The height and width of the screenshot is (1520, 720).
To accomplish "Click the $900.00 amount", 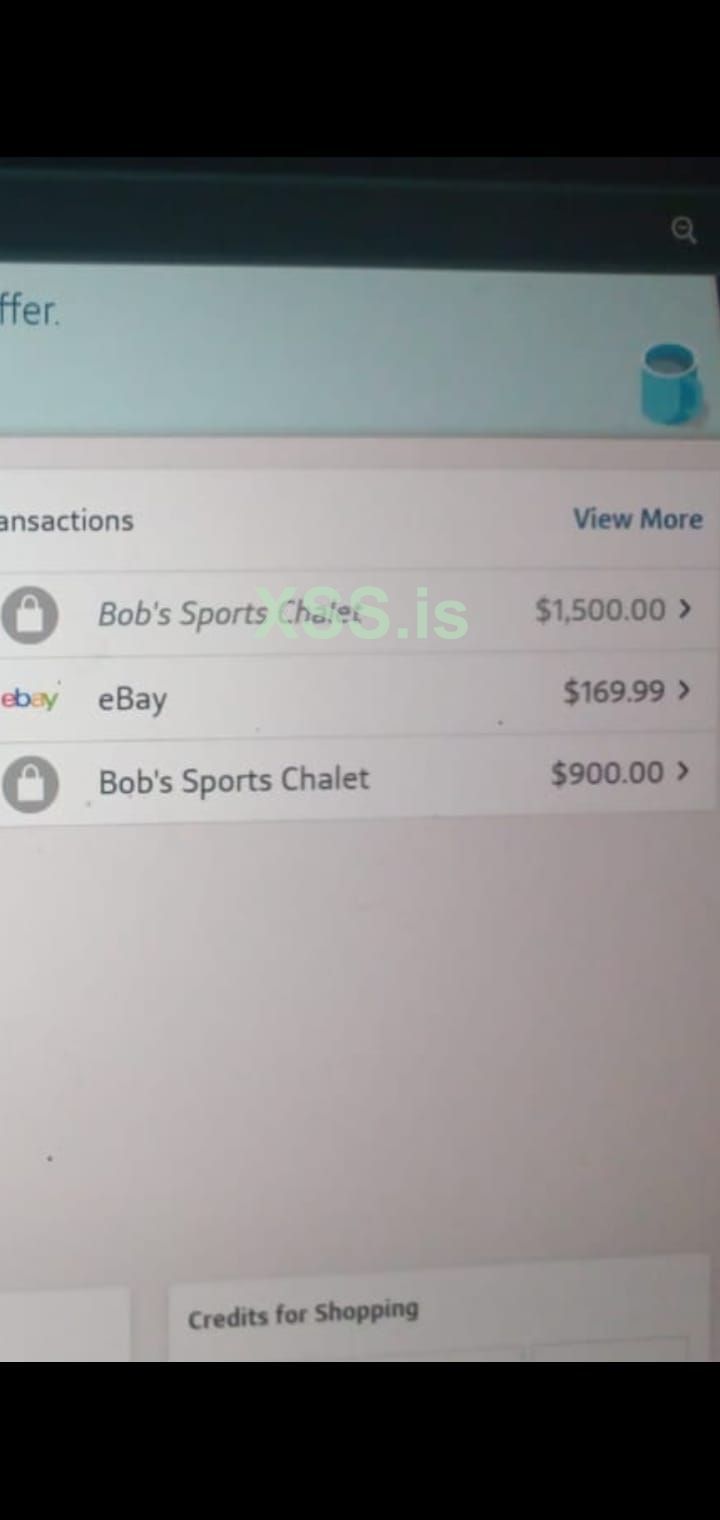I will 607,772.
